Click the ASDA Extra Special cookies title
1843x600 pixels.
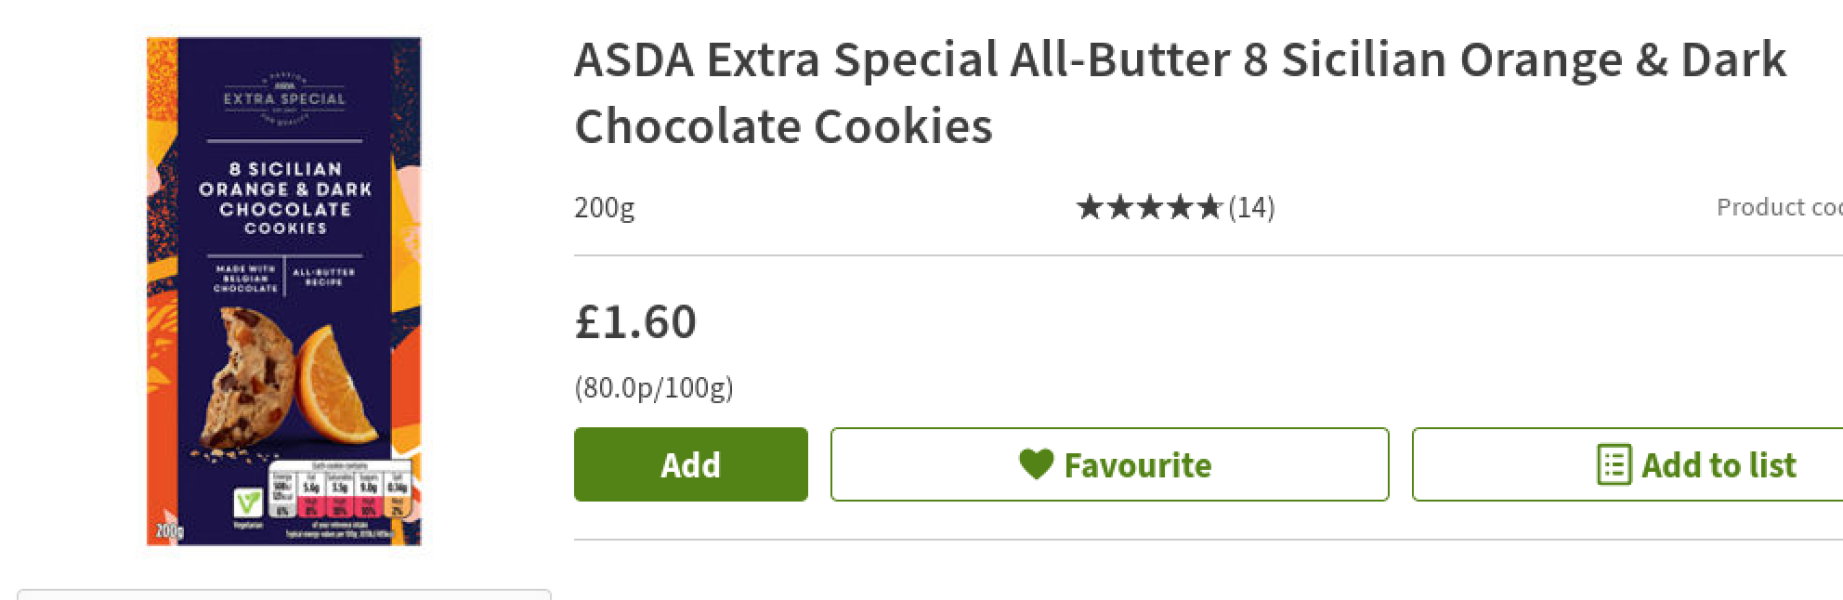1180,92
